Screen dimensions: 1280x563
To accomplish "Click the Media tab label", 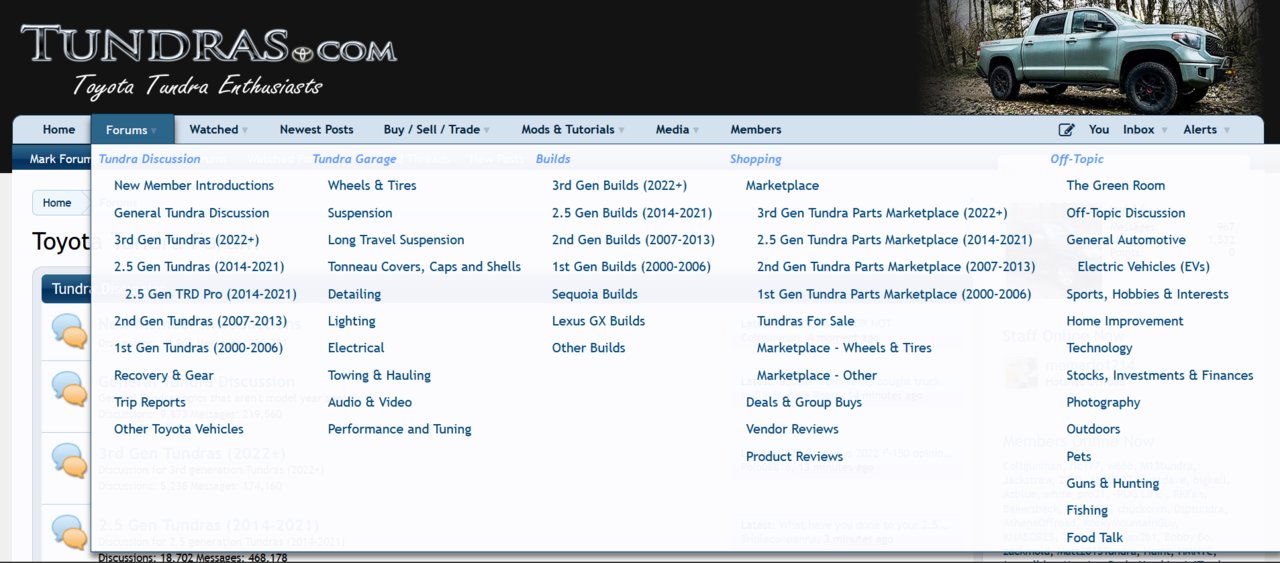I will pyautogui.click(x=672, y=130).
